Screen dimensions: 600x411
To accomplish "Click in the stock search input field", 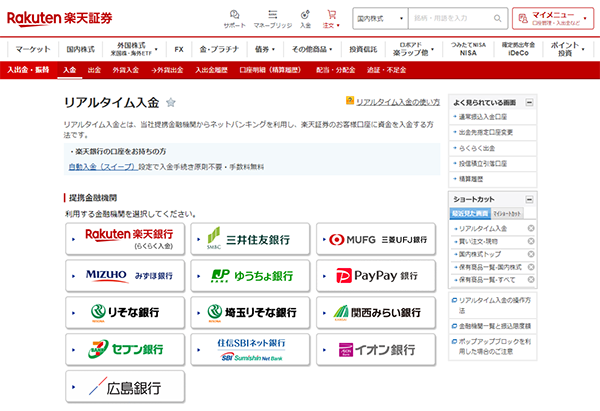I will pos(452,18).
